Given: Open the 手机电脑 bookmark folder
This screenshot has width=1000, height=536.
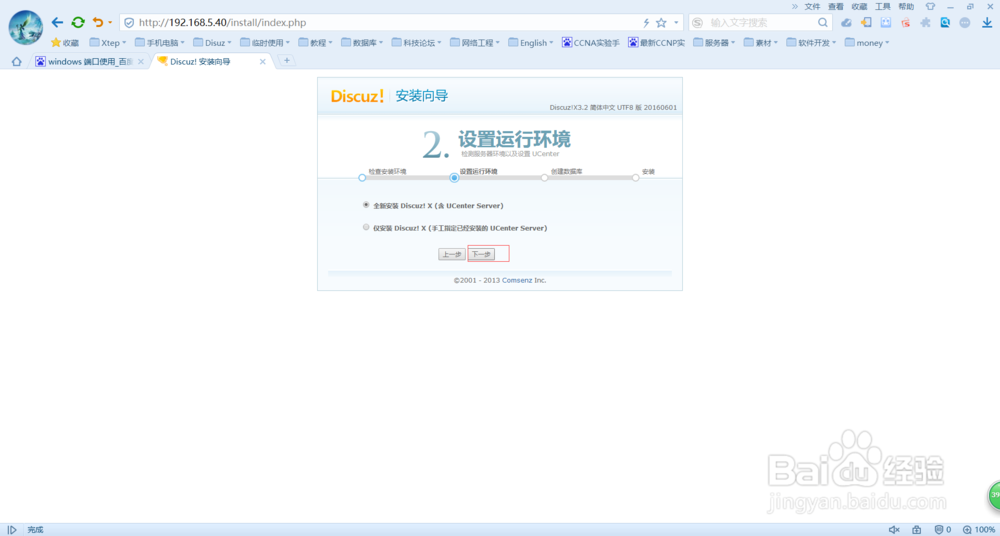Looking at the screenshot, I should tap(160, 43).
